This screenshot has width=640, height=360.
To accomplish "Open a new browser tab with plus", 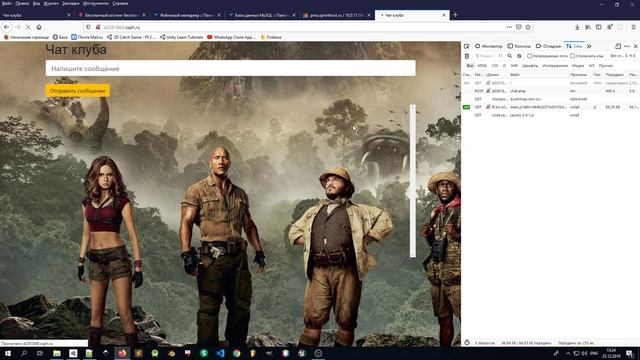I will [x=455, y=15].
